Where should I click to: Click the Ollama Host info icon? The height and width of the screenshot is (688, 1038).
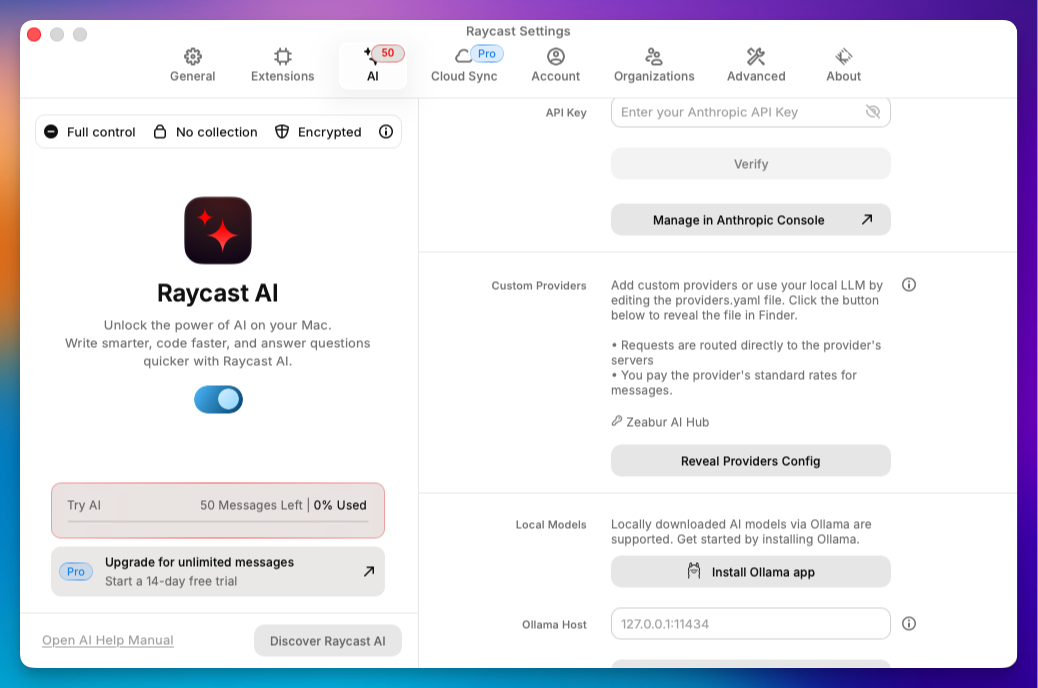[909, 624]
